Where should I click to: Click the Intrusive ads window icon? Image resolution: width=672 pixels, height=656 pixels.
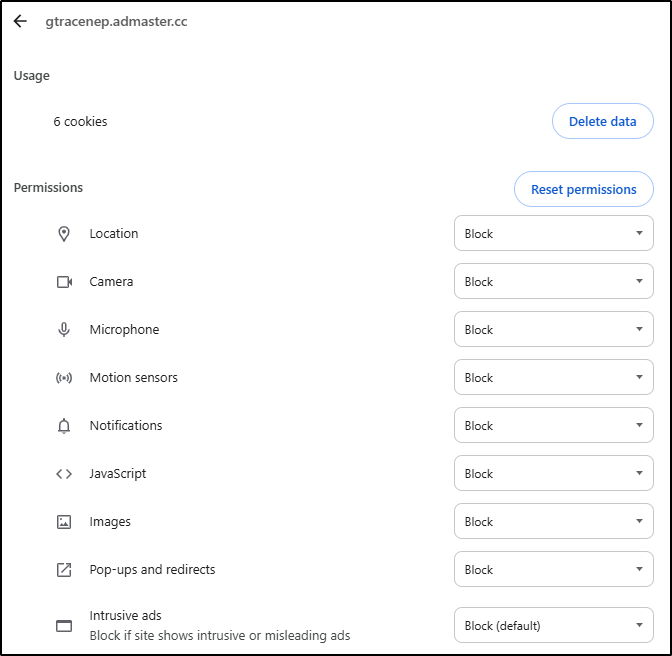pyautogui.click(x=64, y=626)
